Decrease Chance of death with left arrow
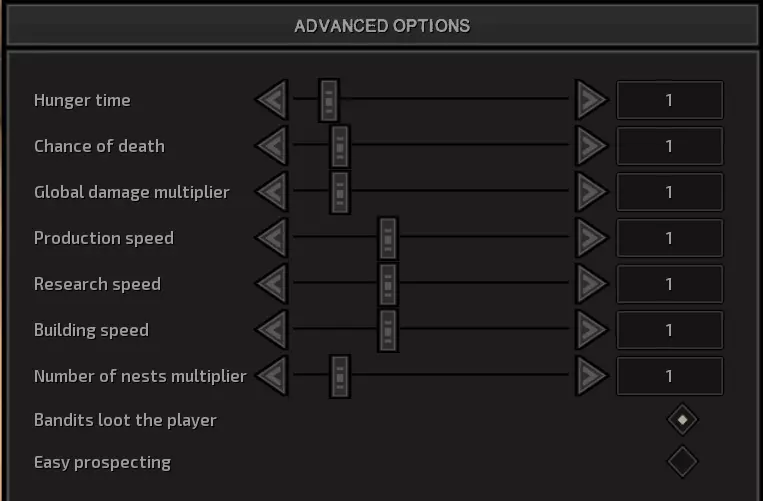Viewport: 763px width, 501px height. tap(272, 146)
